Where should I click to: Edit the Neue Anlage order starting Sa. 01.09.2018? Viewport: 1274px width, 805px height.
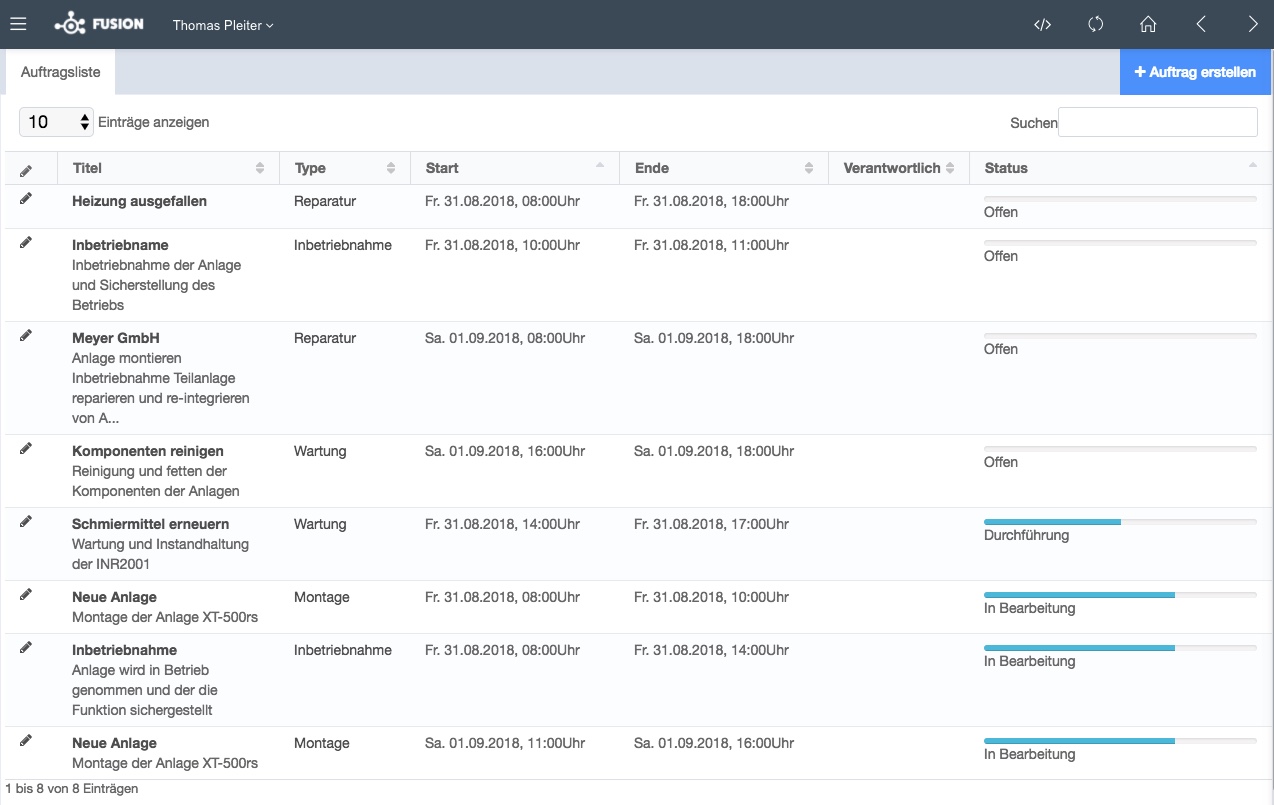coord(26,741)
